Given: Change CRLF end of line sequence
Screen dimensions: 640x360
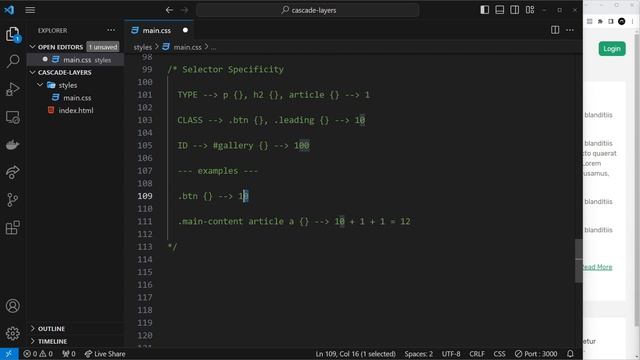Looking at the screenshot, I should pyautogui.click(x=477, y=353).
